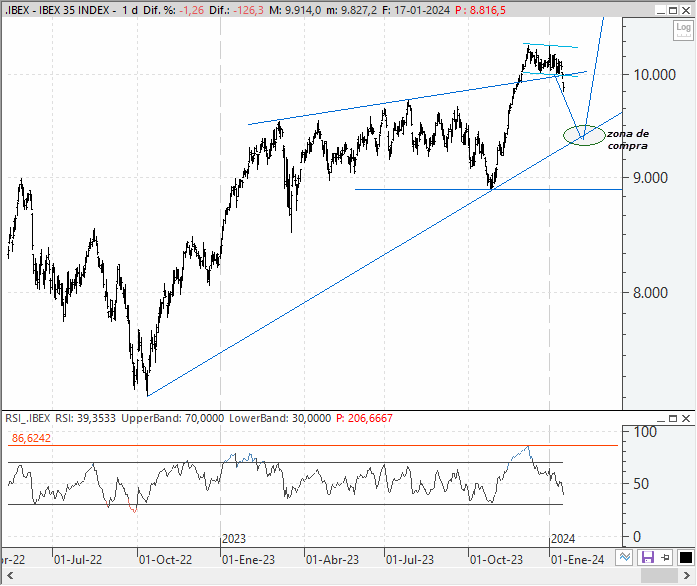Select the 'zona de compra' annotation text

tap(628, 140)
